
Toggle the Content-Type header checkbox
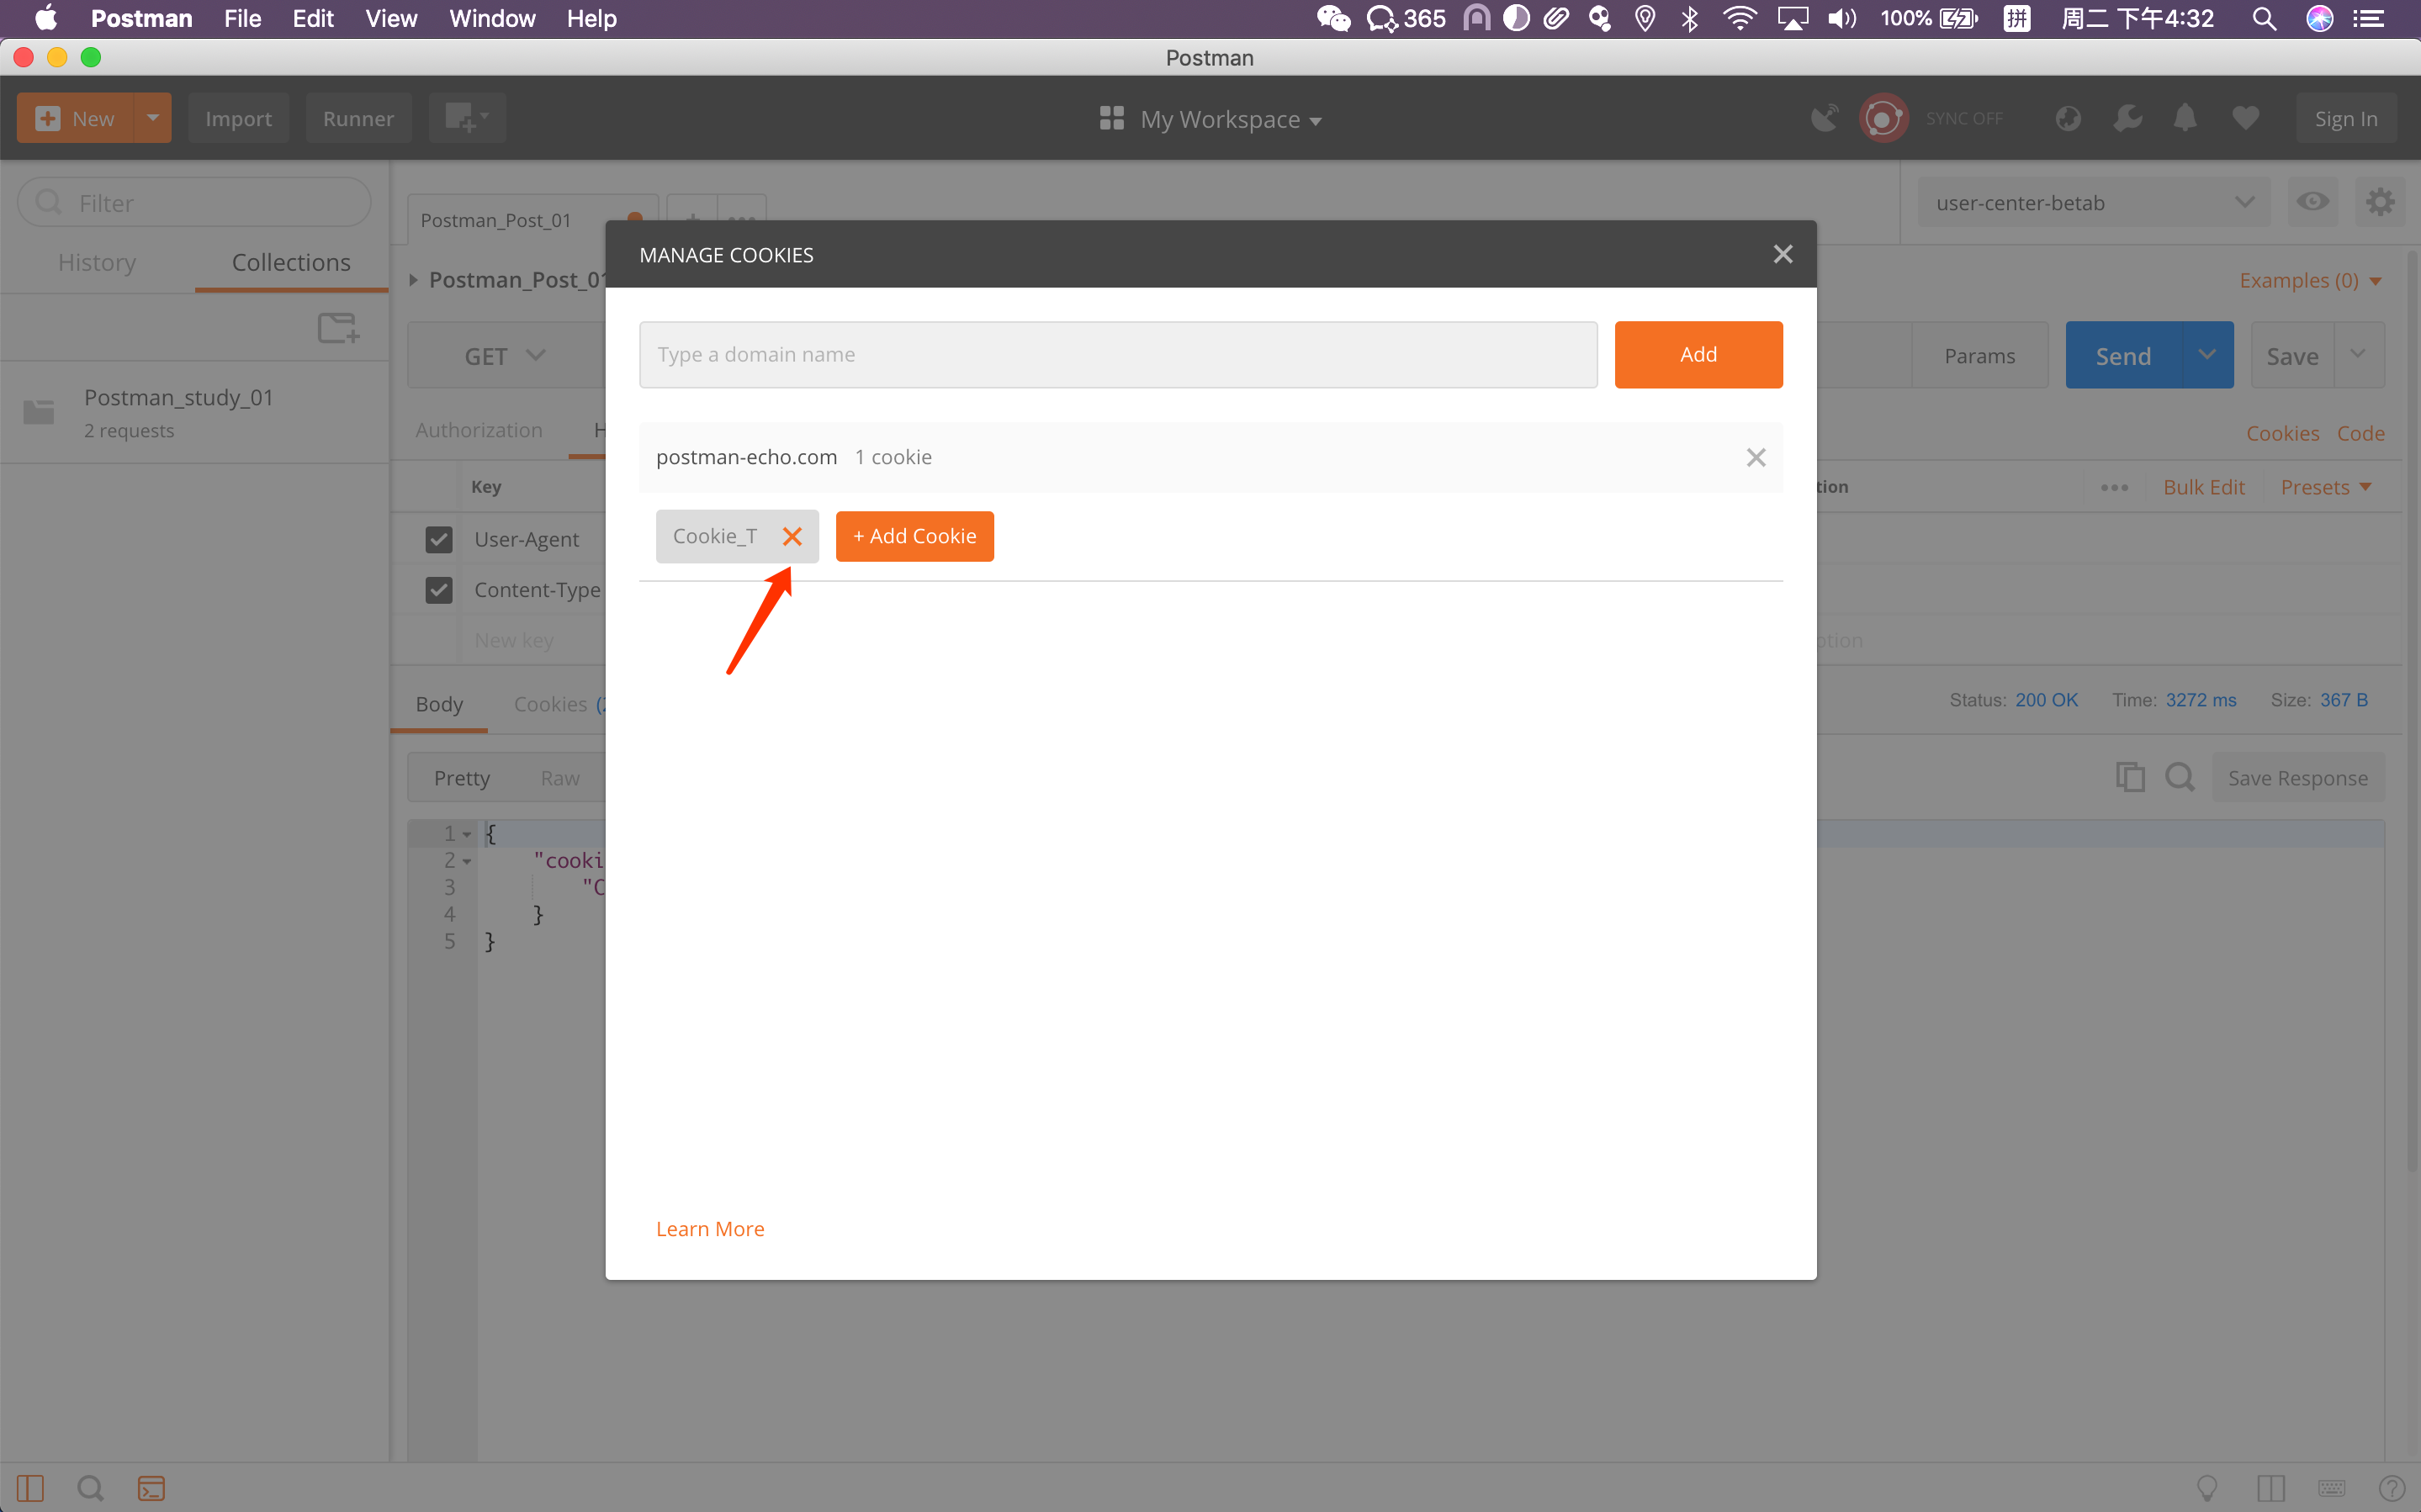tap(439, 590)
